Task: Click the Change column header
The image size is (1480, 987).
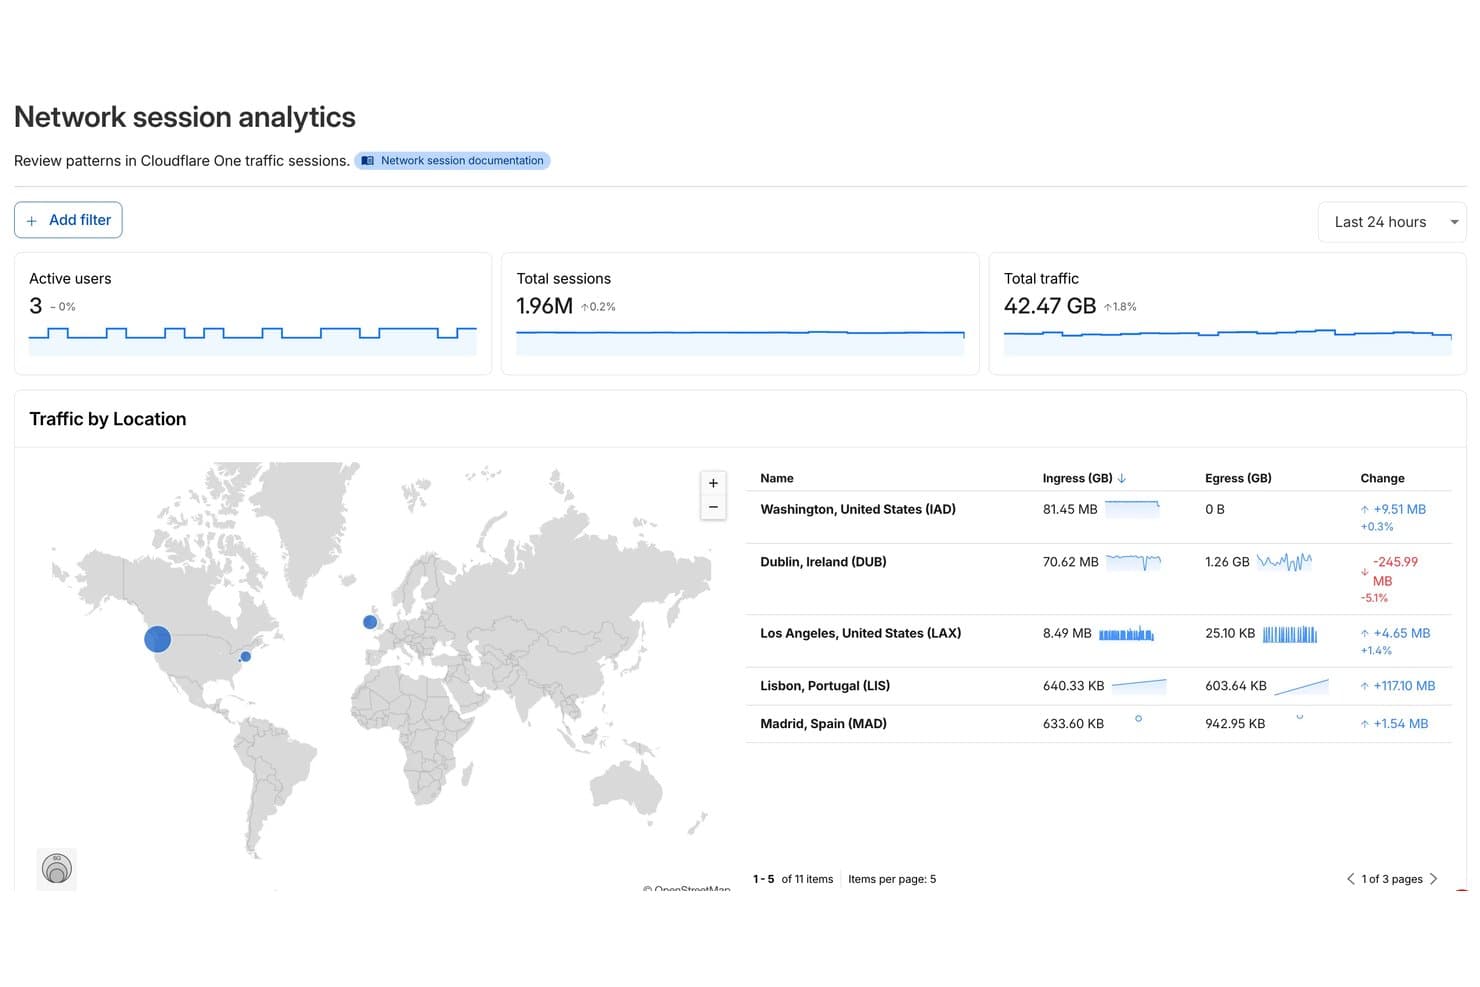Action: click(1382, 478)
